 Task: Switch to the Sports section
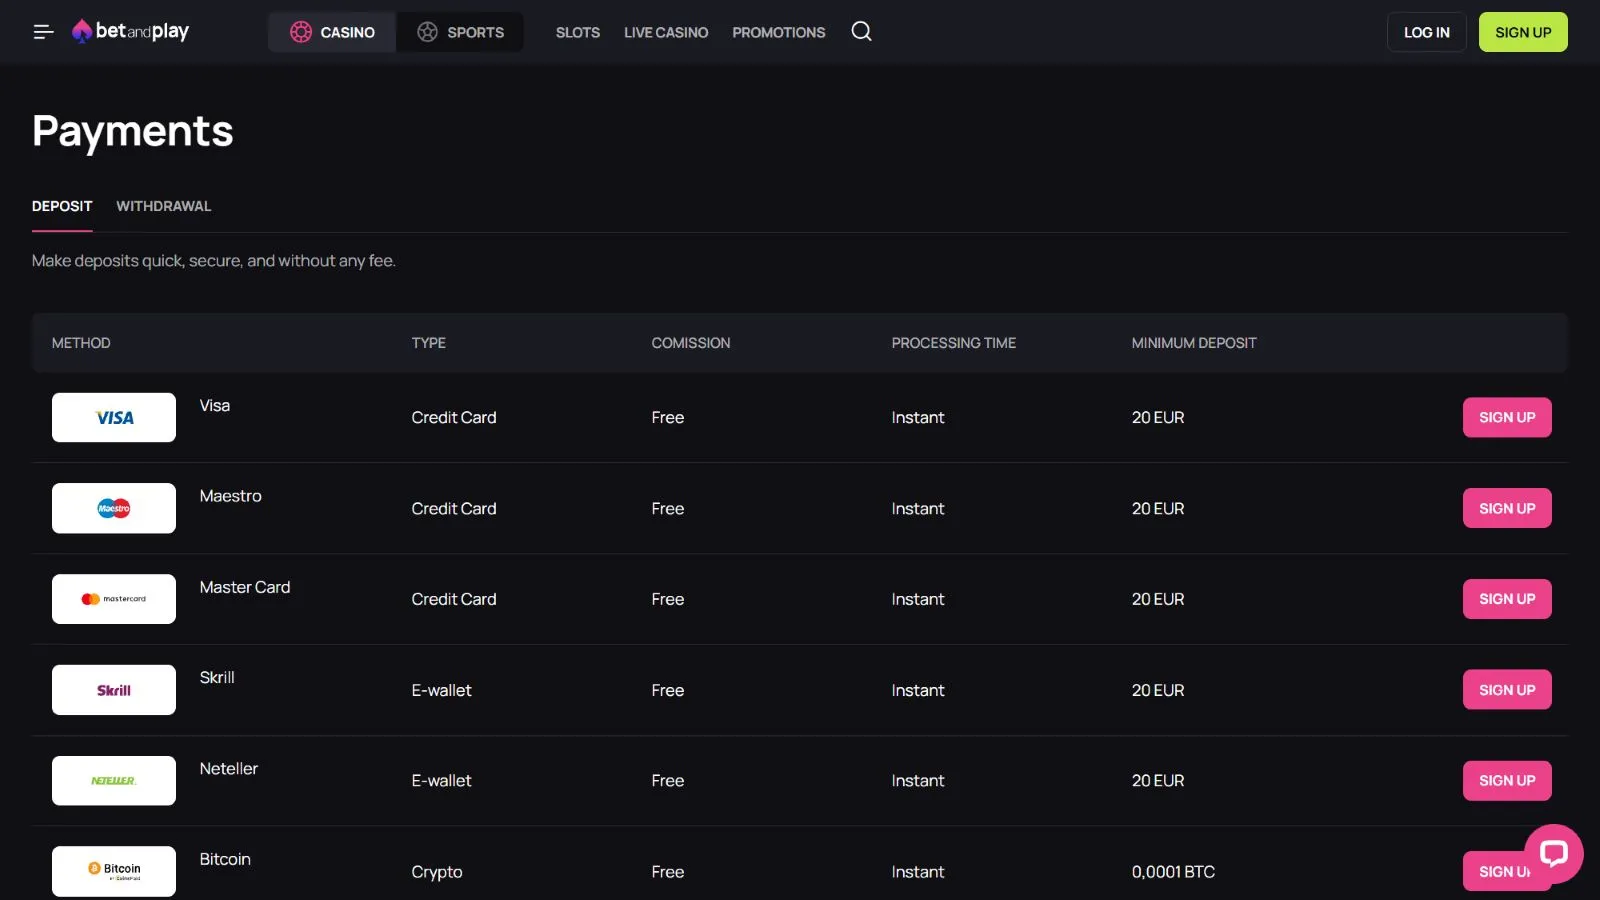[x=461, y=32]
